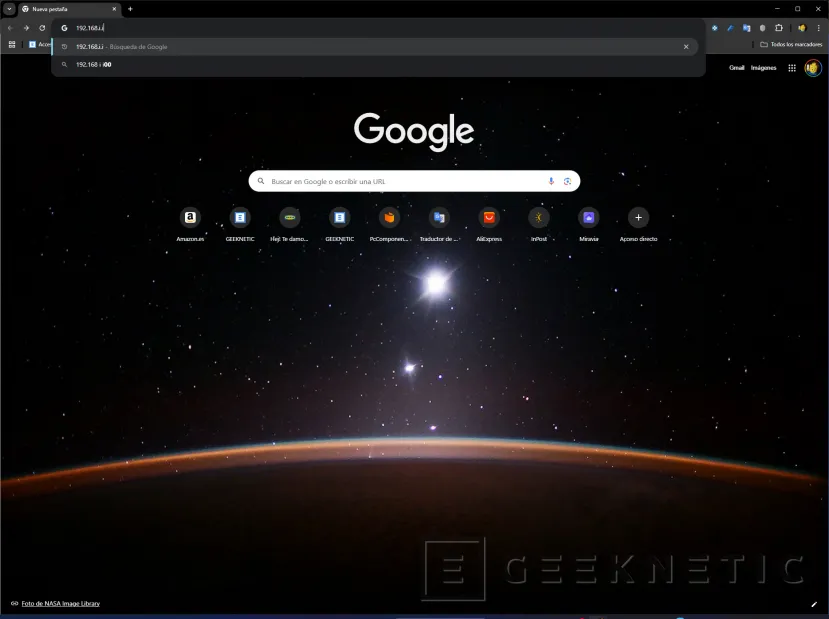Open the Chrome profile avatar in toolbar
This screenshot has width=829, height=619.
click(x=802, y=28)
